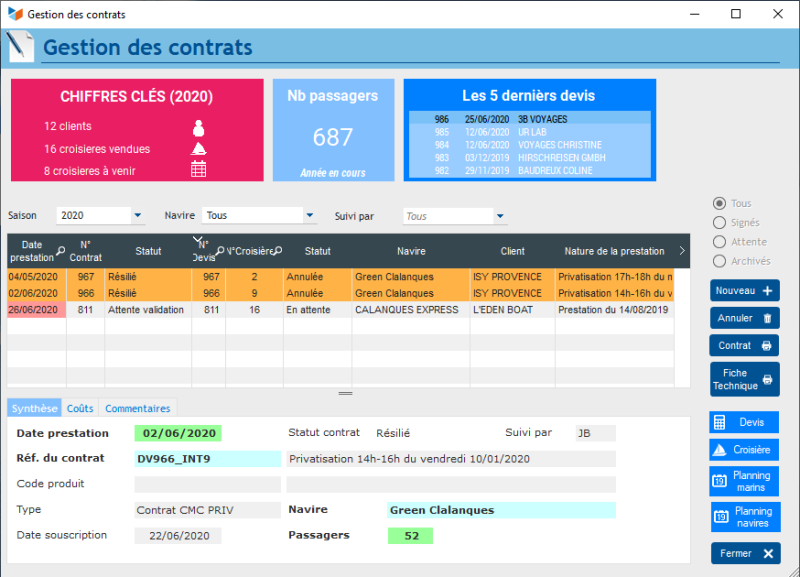800x577 pixels.
Task: Select devis 986 for 3B VOYAGES
Action: (529, 119)
